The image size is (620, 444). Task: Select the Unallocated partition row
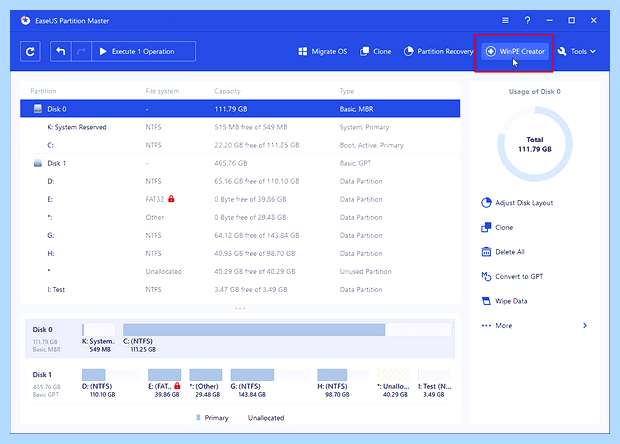click(240, 272)
